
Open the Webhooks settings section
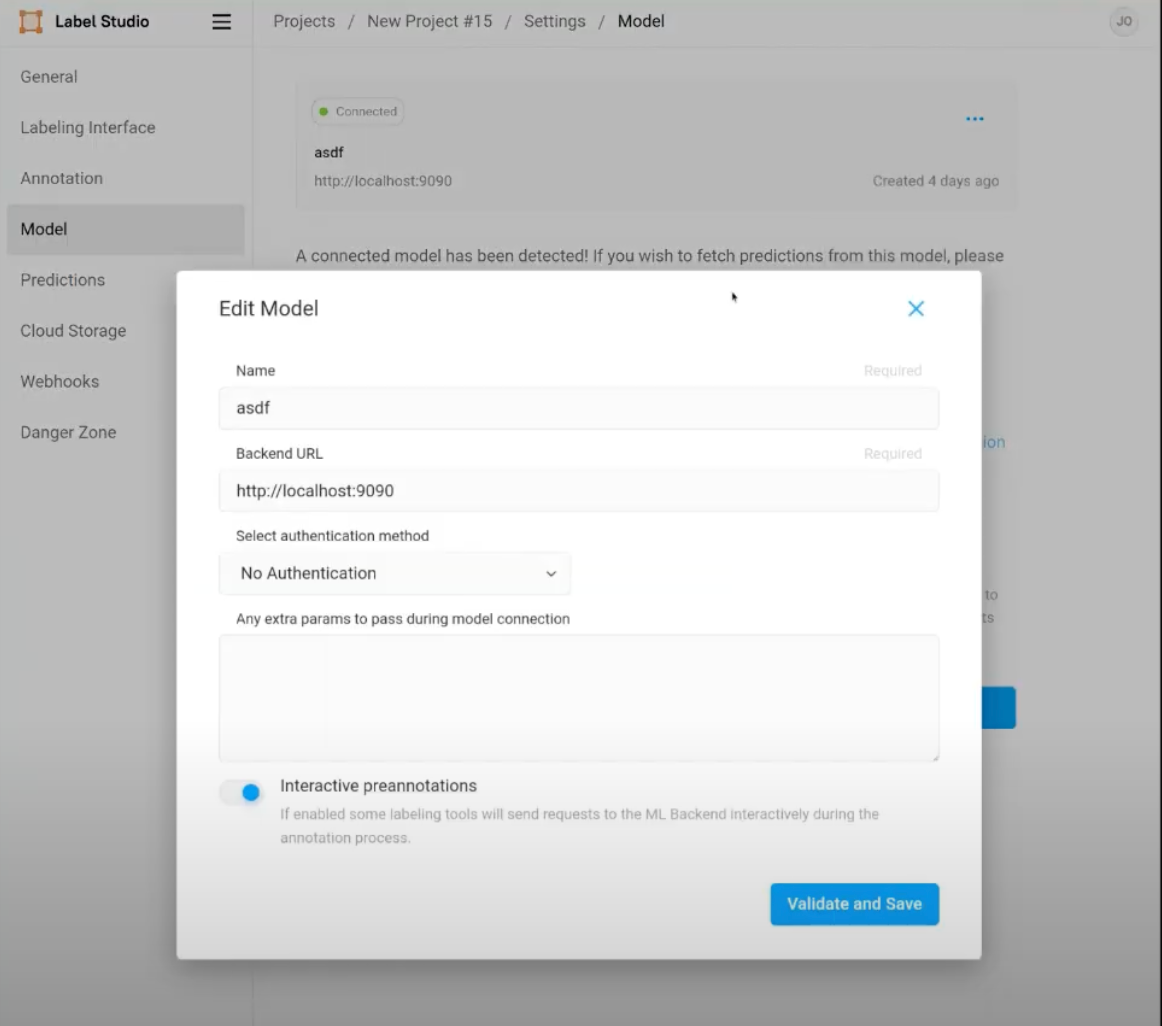60,382
